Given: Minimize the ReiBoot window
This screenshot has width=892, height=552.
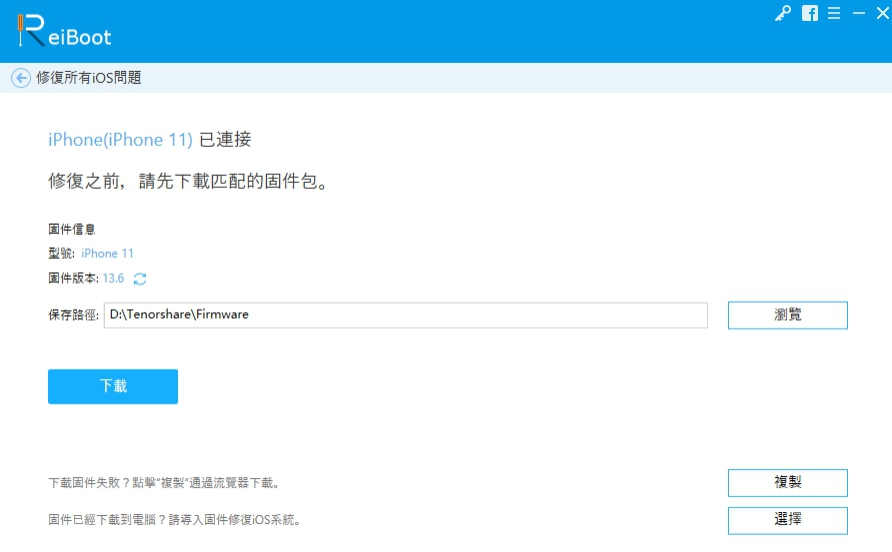Looking at the screenshot, I should 859,13.
